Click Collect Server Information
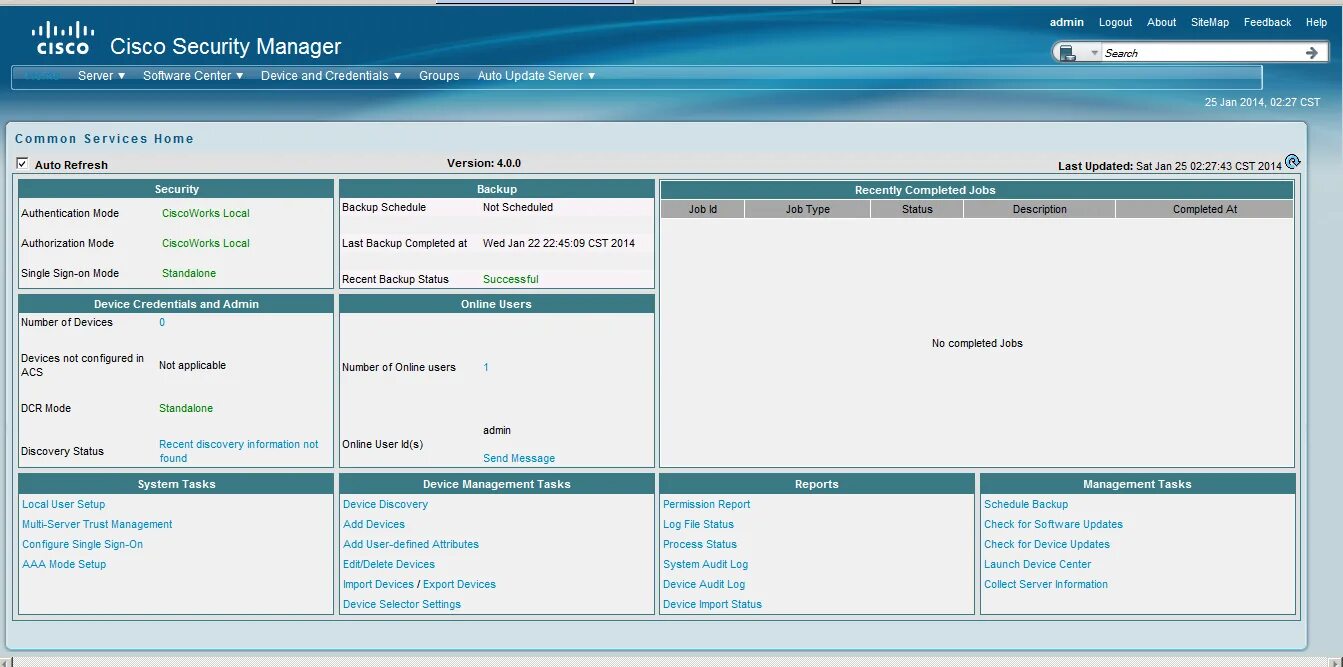 [x=1046, y=584]
